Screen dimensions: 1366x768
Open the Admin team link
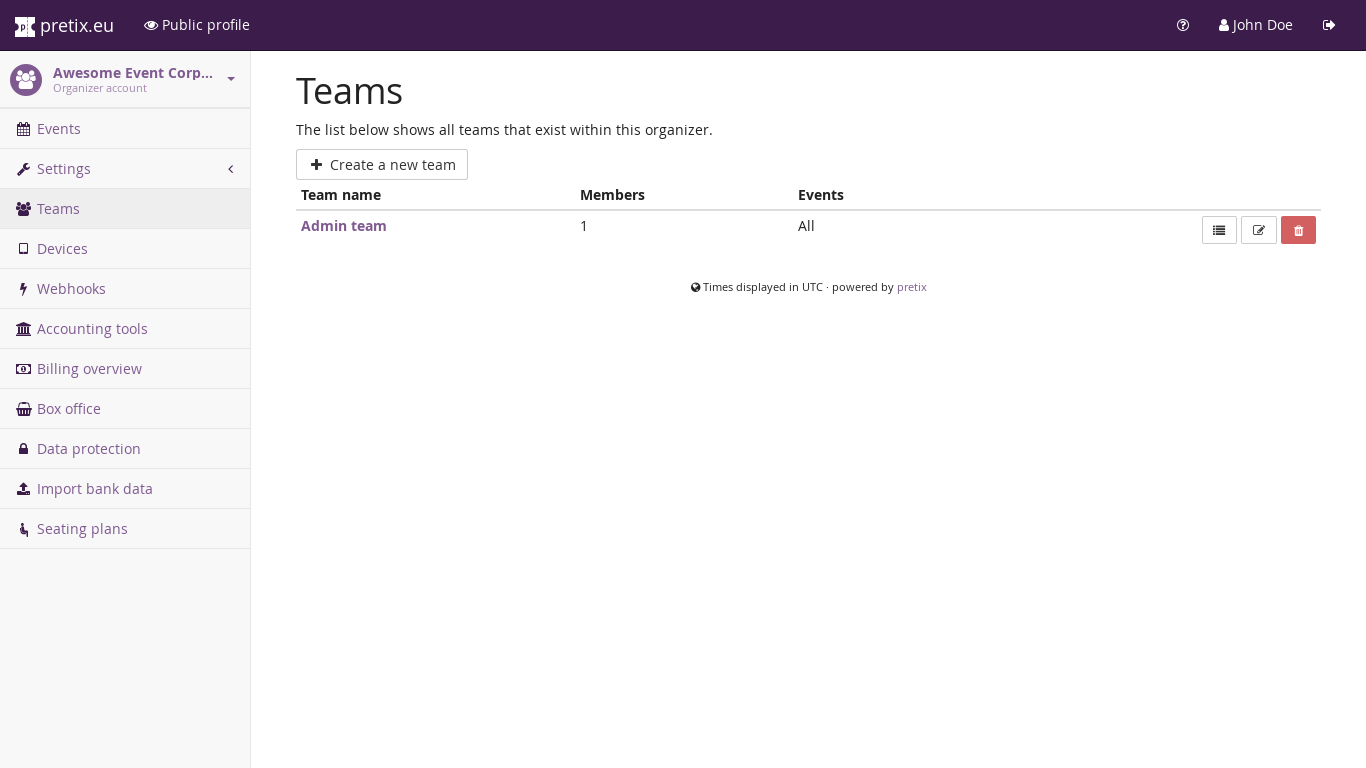(x=343, y=226)
